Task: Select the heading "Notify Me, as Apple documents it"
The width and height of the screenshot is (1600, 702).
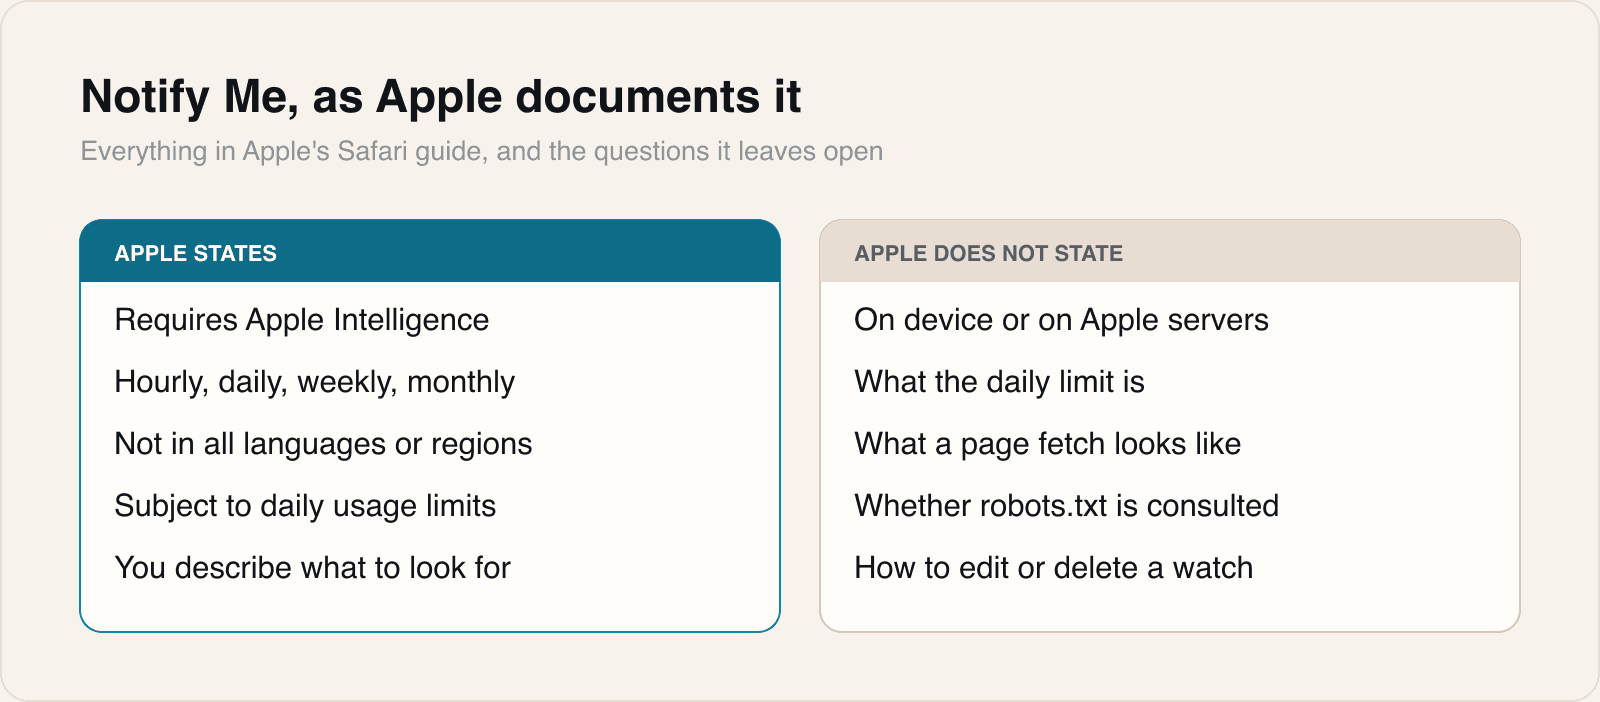Action: click(441, 97)
